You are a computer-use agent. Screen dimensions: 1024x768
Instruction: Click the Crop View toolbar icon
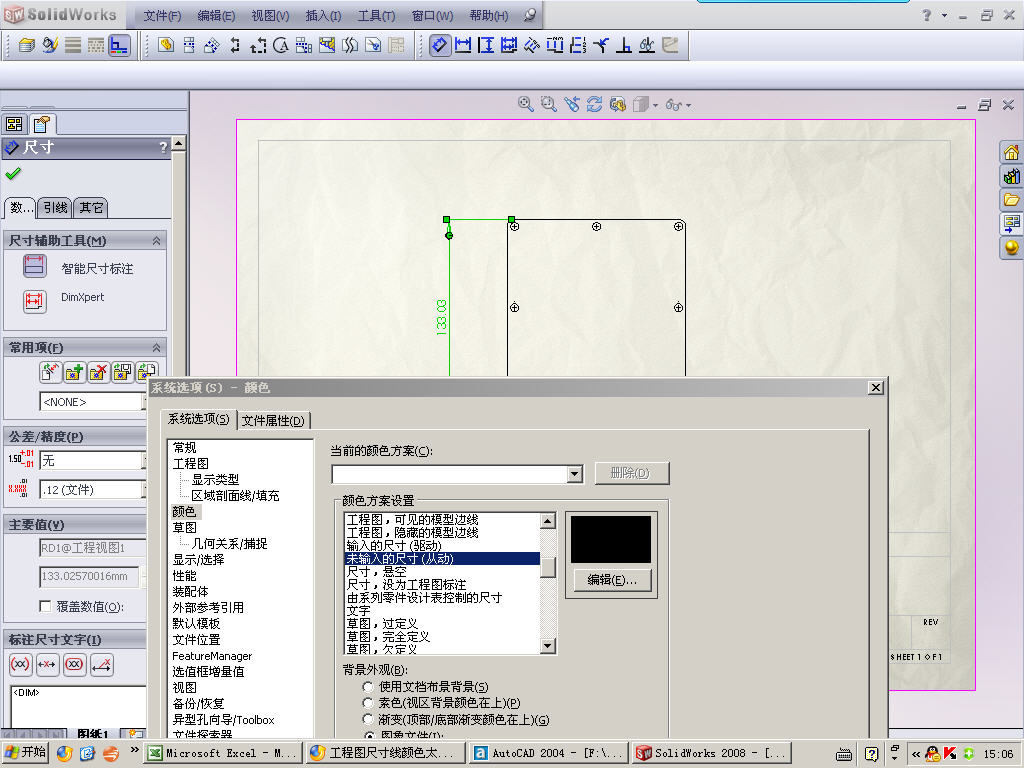coord(373,45)
